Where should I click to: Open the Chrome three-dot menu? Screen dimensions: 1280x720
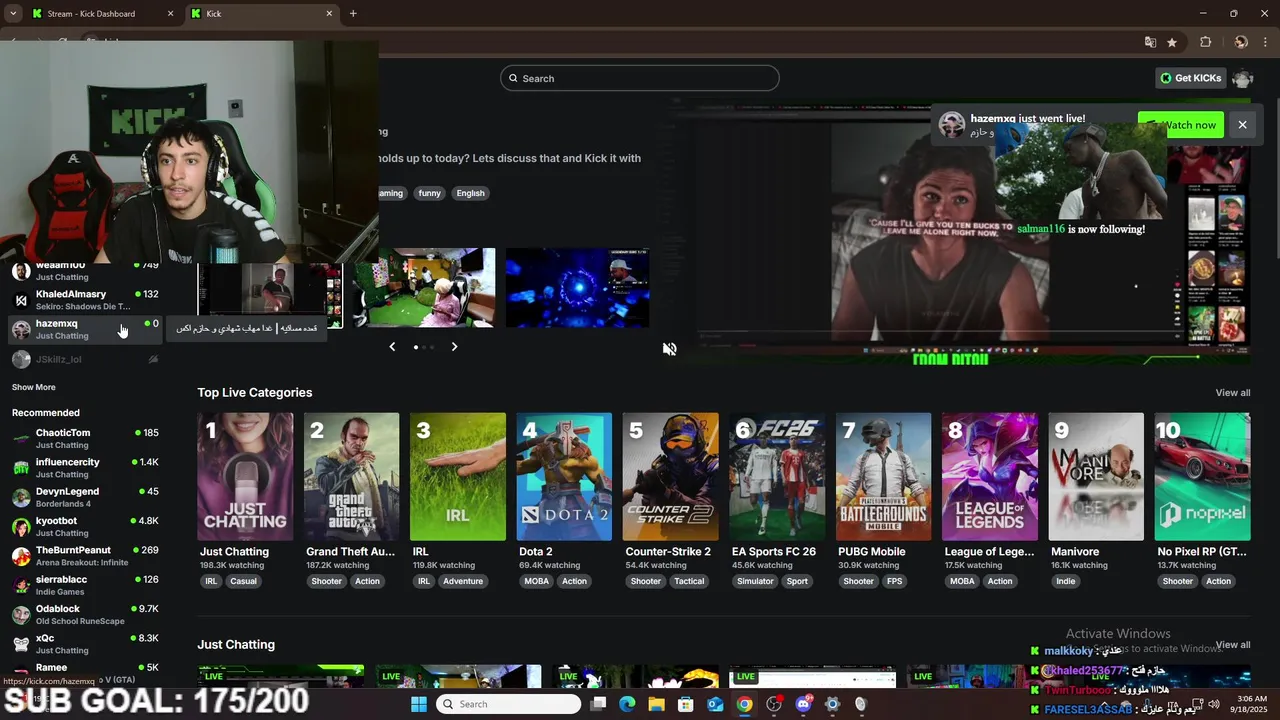coord(1266,42)
